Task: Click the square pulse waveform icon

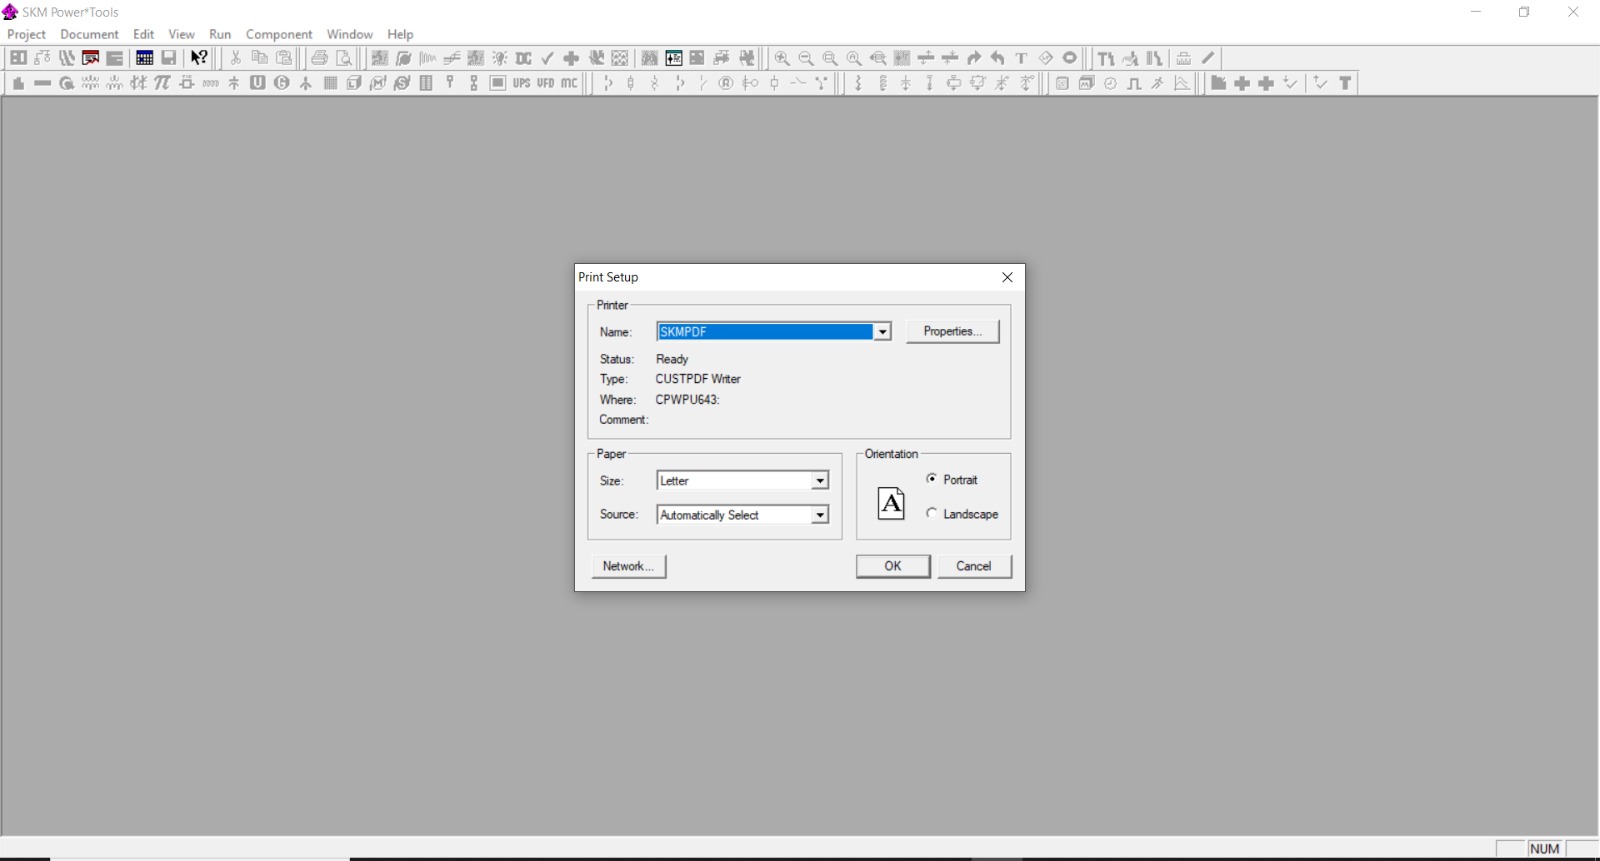Action: [x=1134, y=83]
